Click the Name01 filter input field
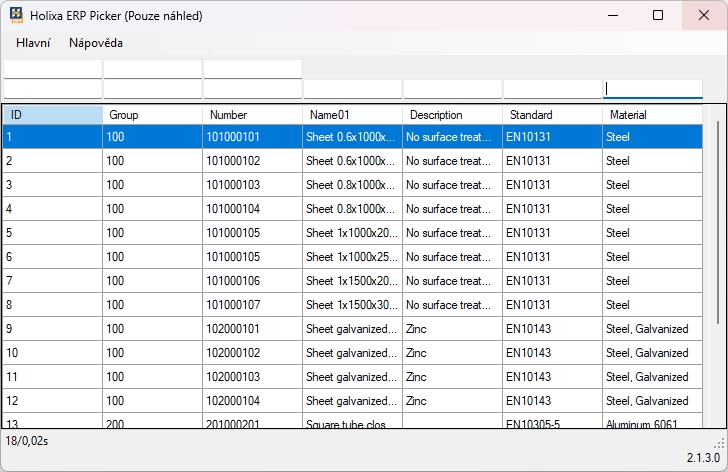 [352, 89]
